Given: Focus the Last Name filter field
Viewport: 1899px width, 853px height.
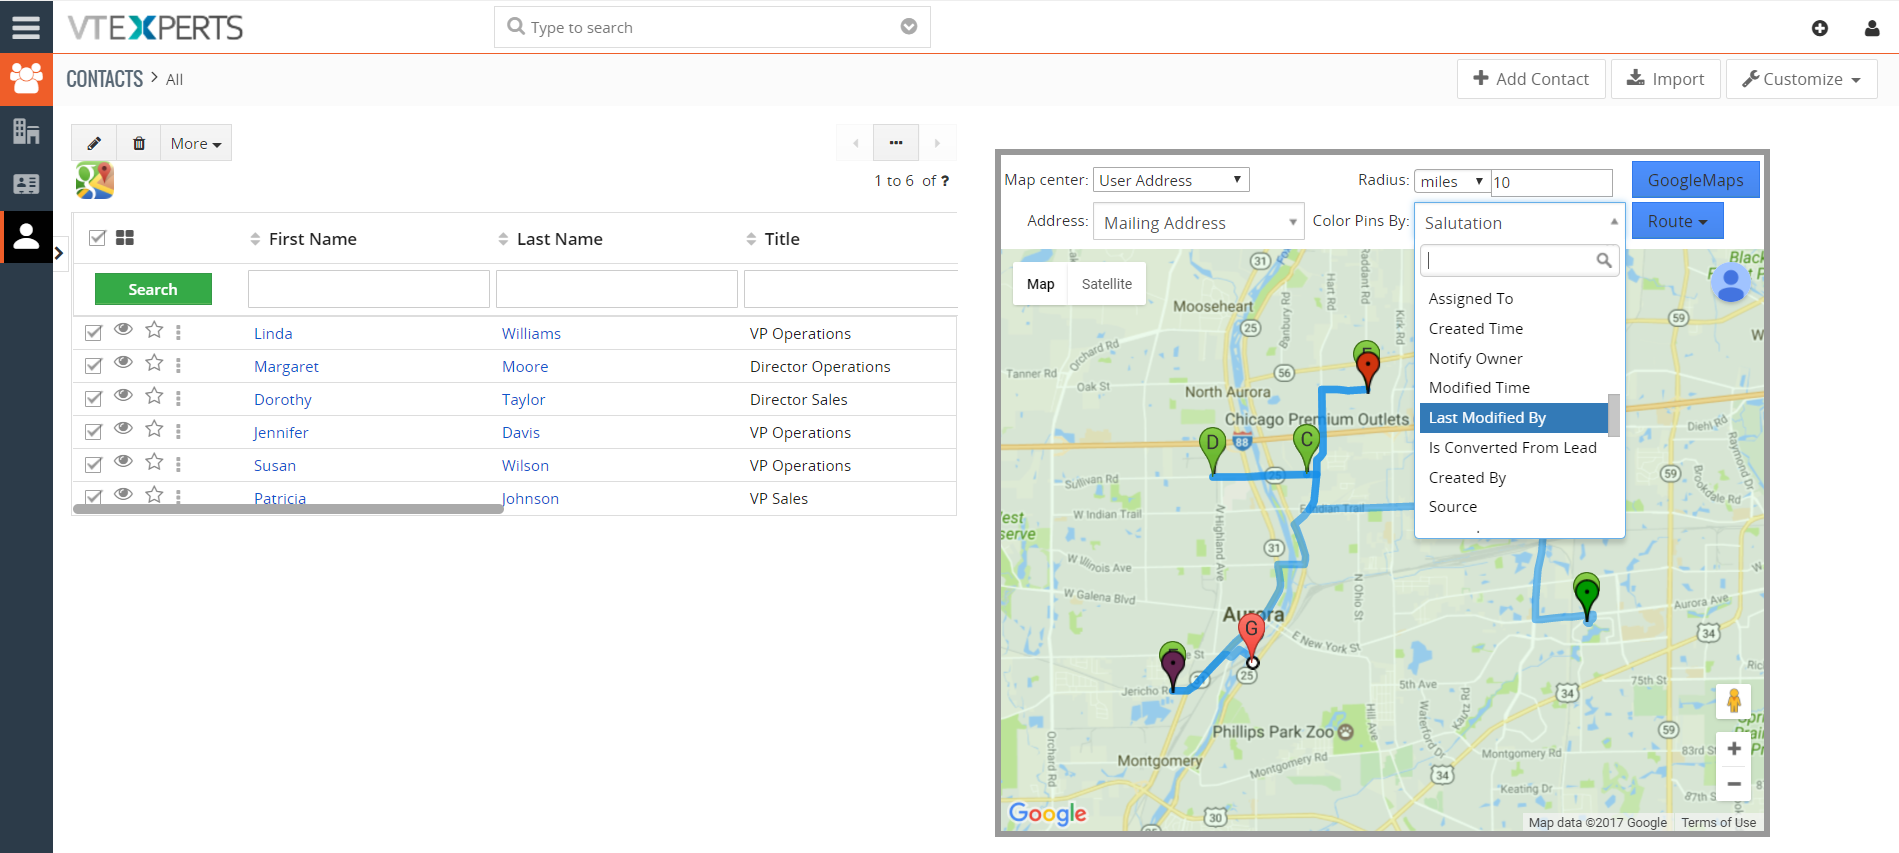Looking at the screenshot, I should pos(617,289).
